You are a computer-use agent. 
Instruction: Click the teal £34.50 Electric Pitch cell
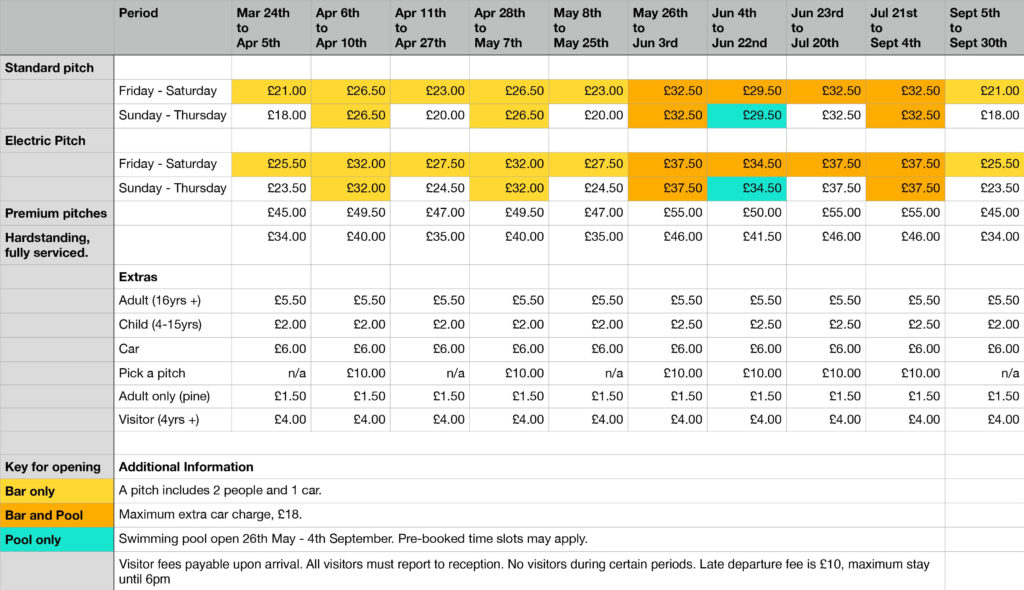click(x=747, y=188)
